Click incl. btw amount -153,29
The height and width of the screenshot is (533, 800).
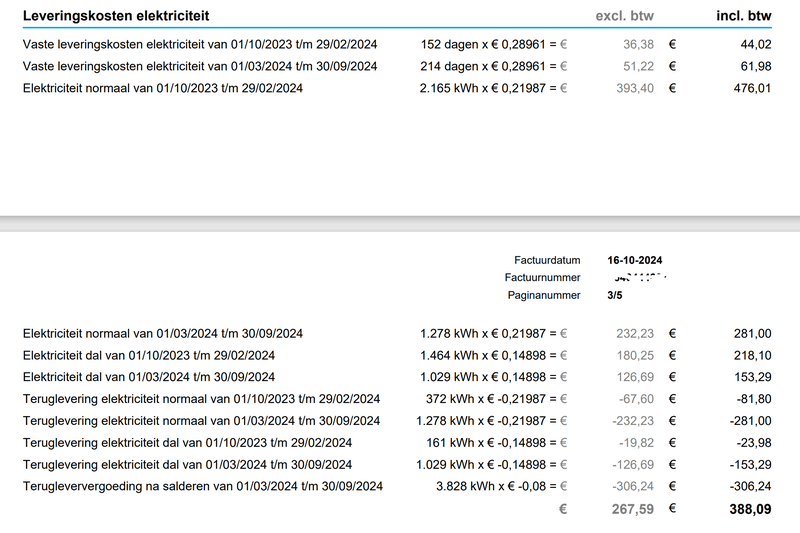point(751,465)
